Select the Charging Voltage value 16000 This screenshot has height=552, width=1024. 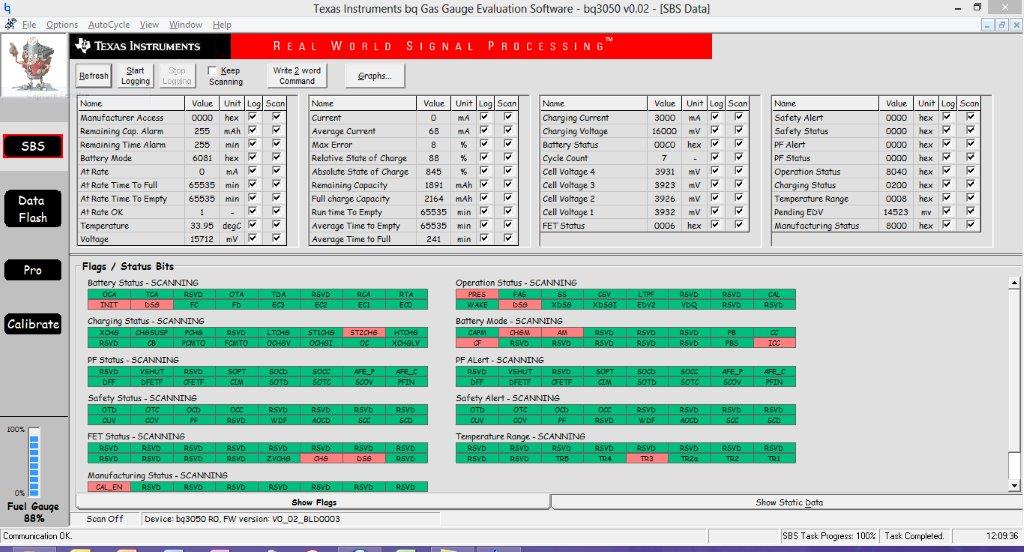665,131
